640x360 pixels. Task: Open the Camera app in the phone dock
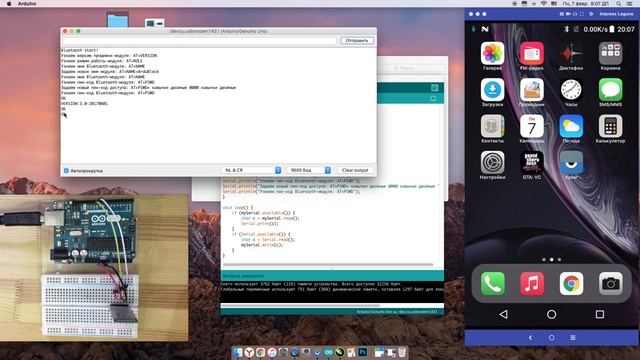click(x=611, y=283)
